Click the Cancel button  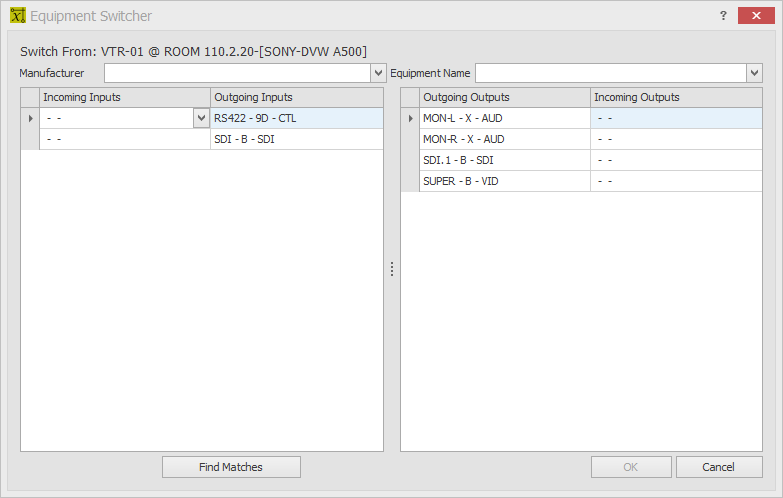[x=719, y=467]
